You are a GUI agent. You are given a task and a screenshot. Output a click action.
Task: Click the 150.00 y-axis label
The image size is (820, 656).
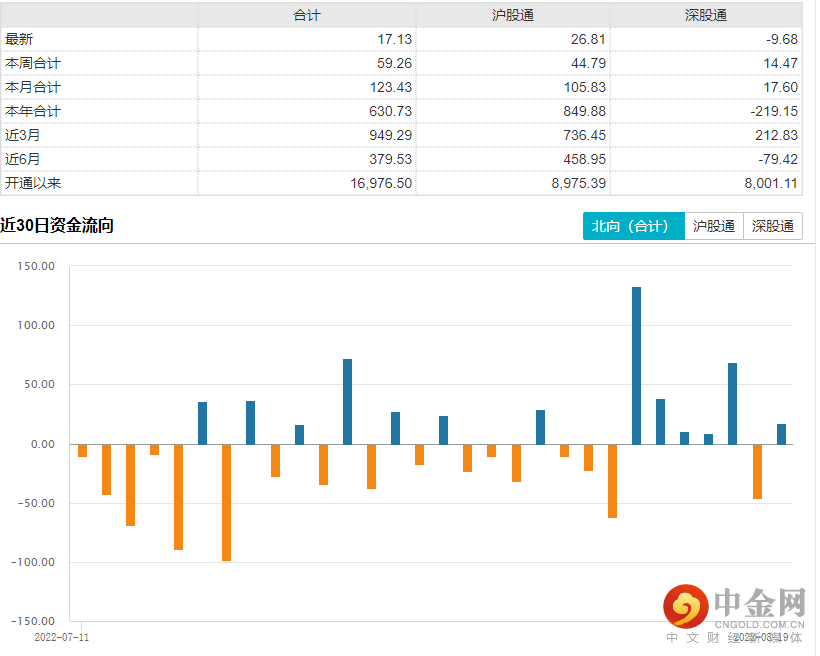point(36,266)
